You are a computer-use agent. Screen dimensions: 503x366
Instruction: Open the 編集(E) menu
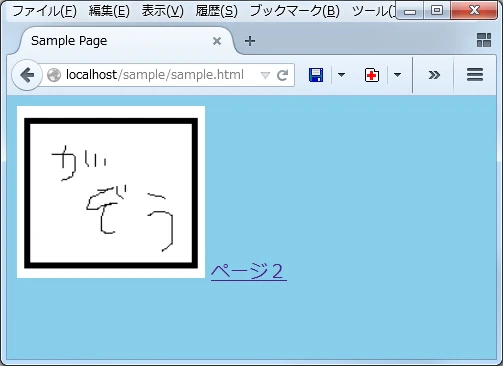[x=109, y=11]
